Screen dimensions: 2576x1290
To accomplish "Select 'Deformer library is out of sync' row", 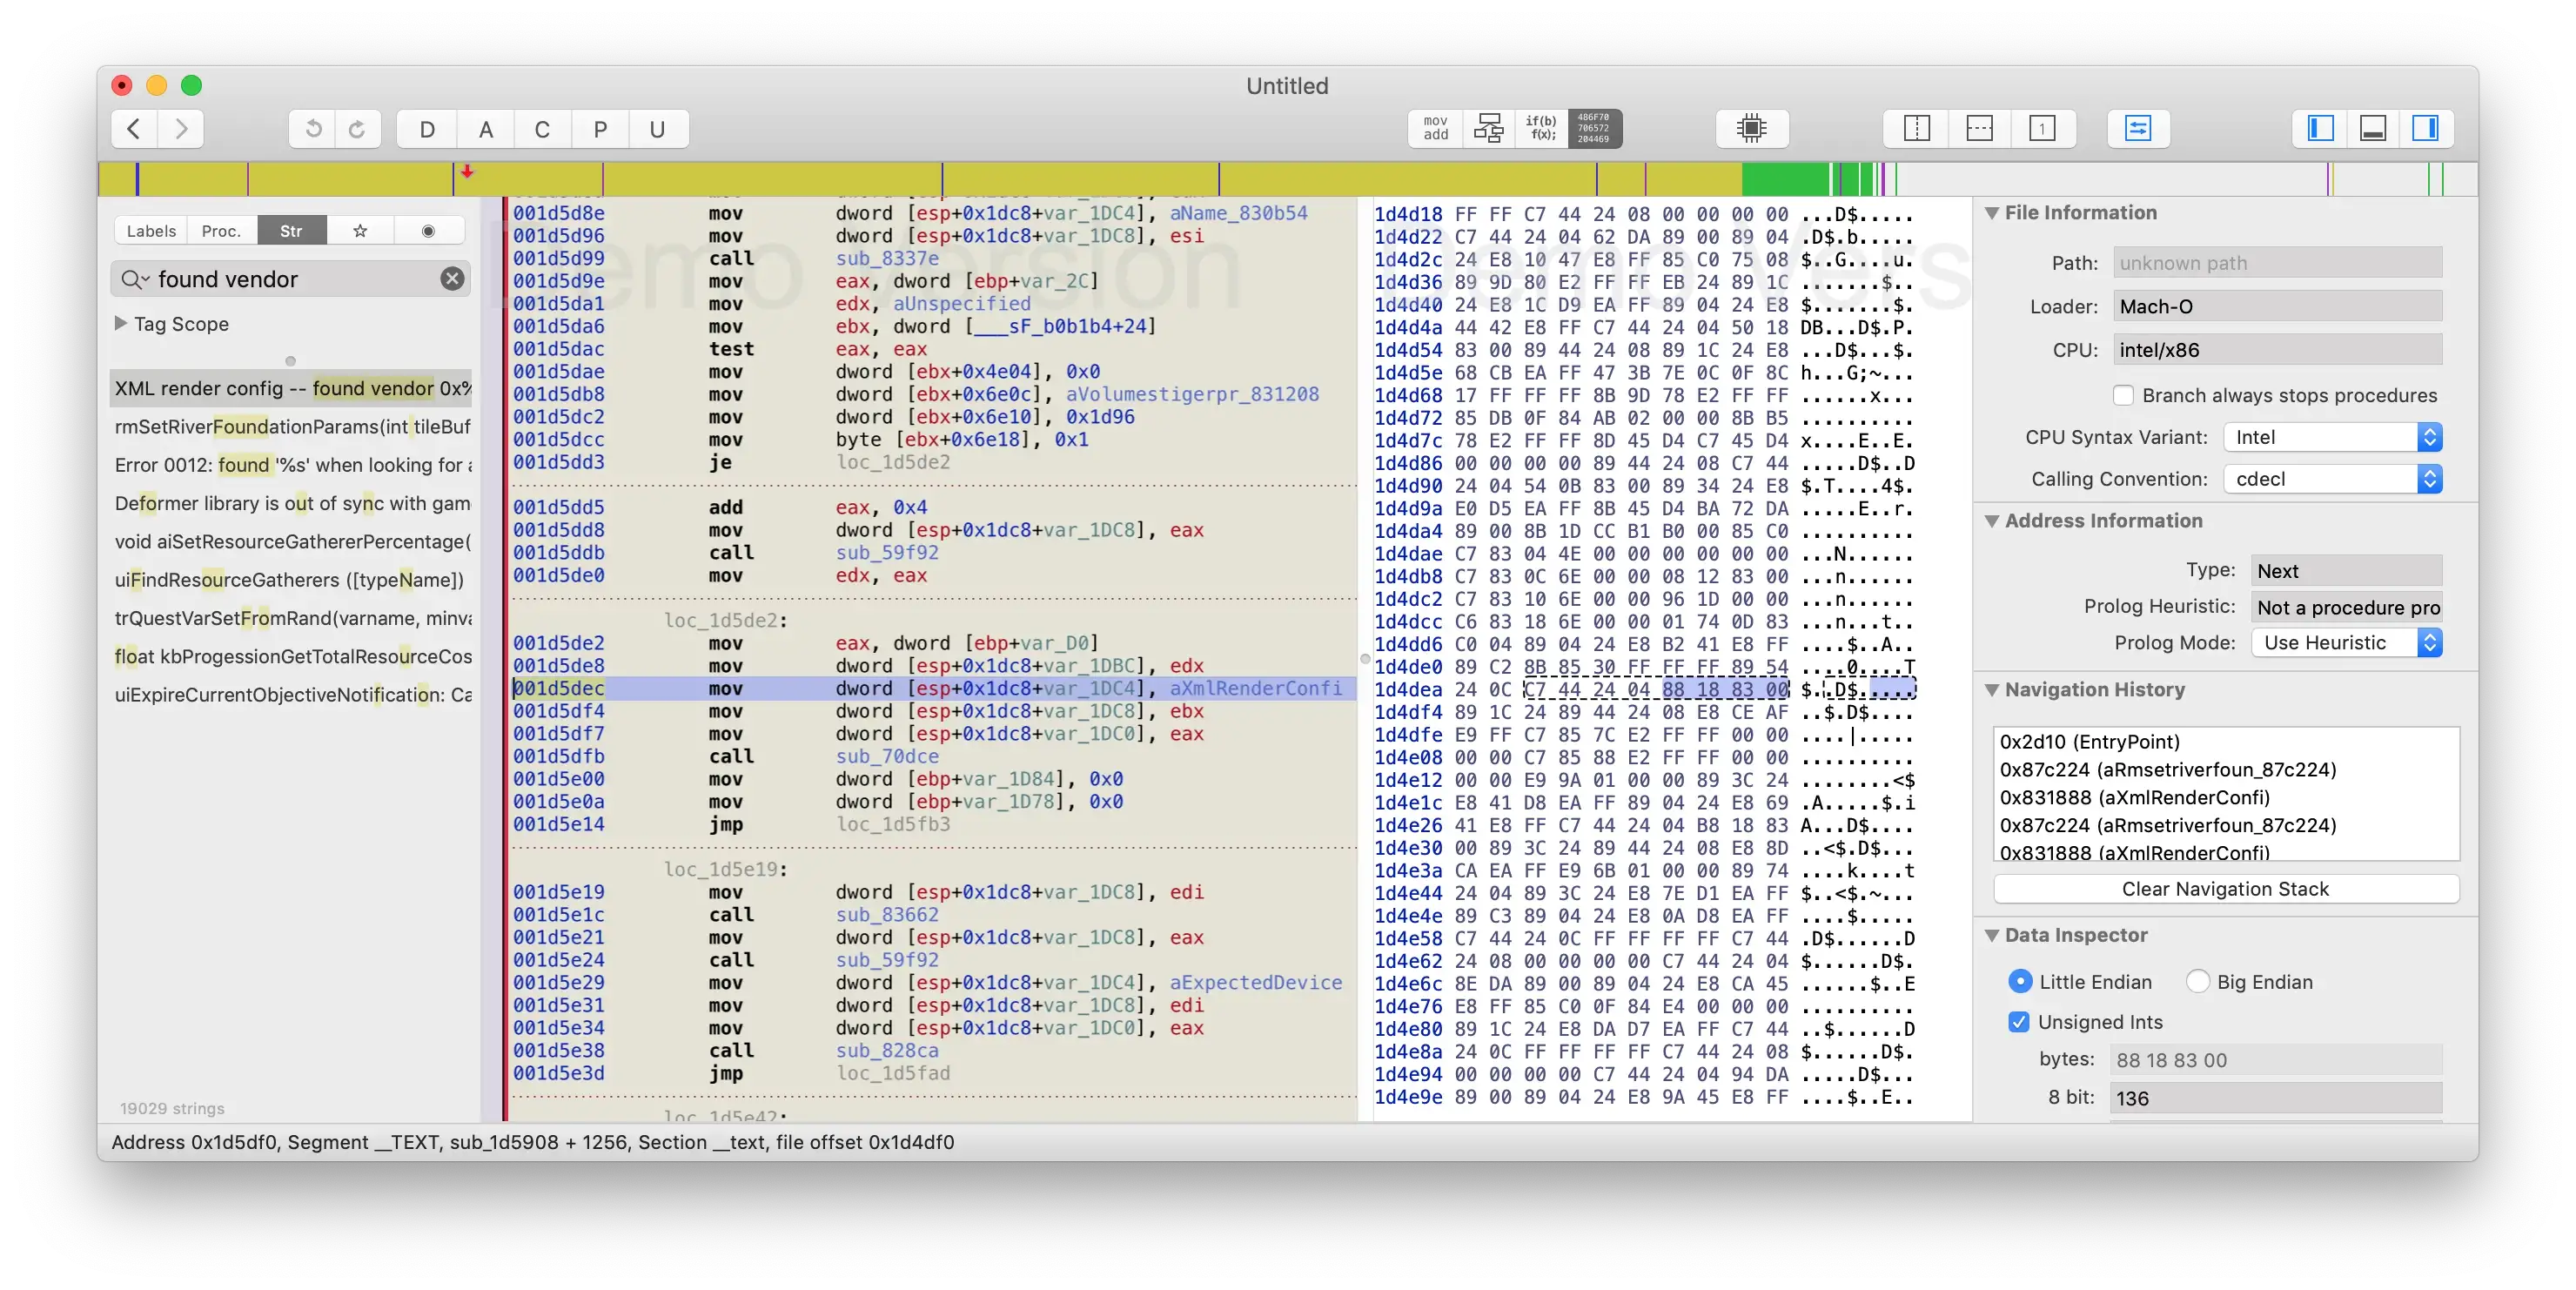I will click(291, 503).
